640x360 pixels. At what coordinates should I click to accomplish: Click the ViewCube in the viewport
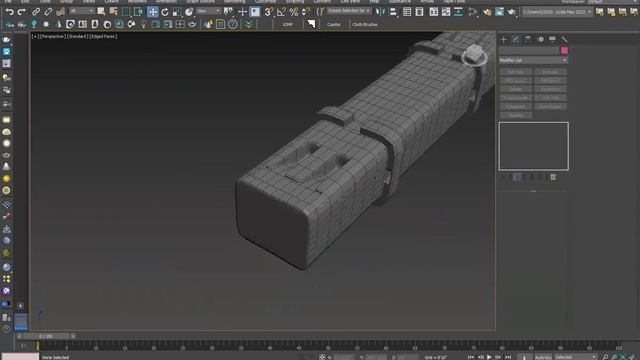pyautogui.click(x=474, y=55)
